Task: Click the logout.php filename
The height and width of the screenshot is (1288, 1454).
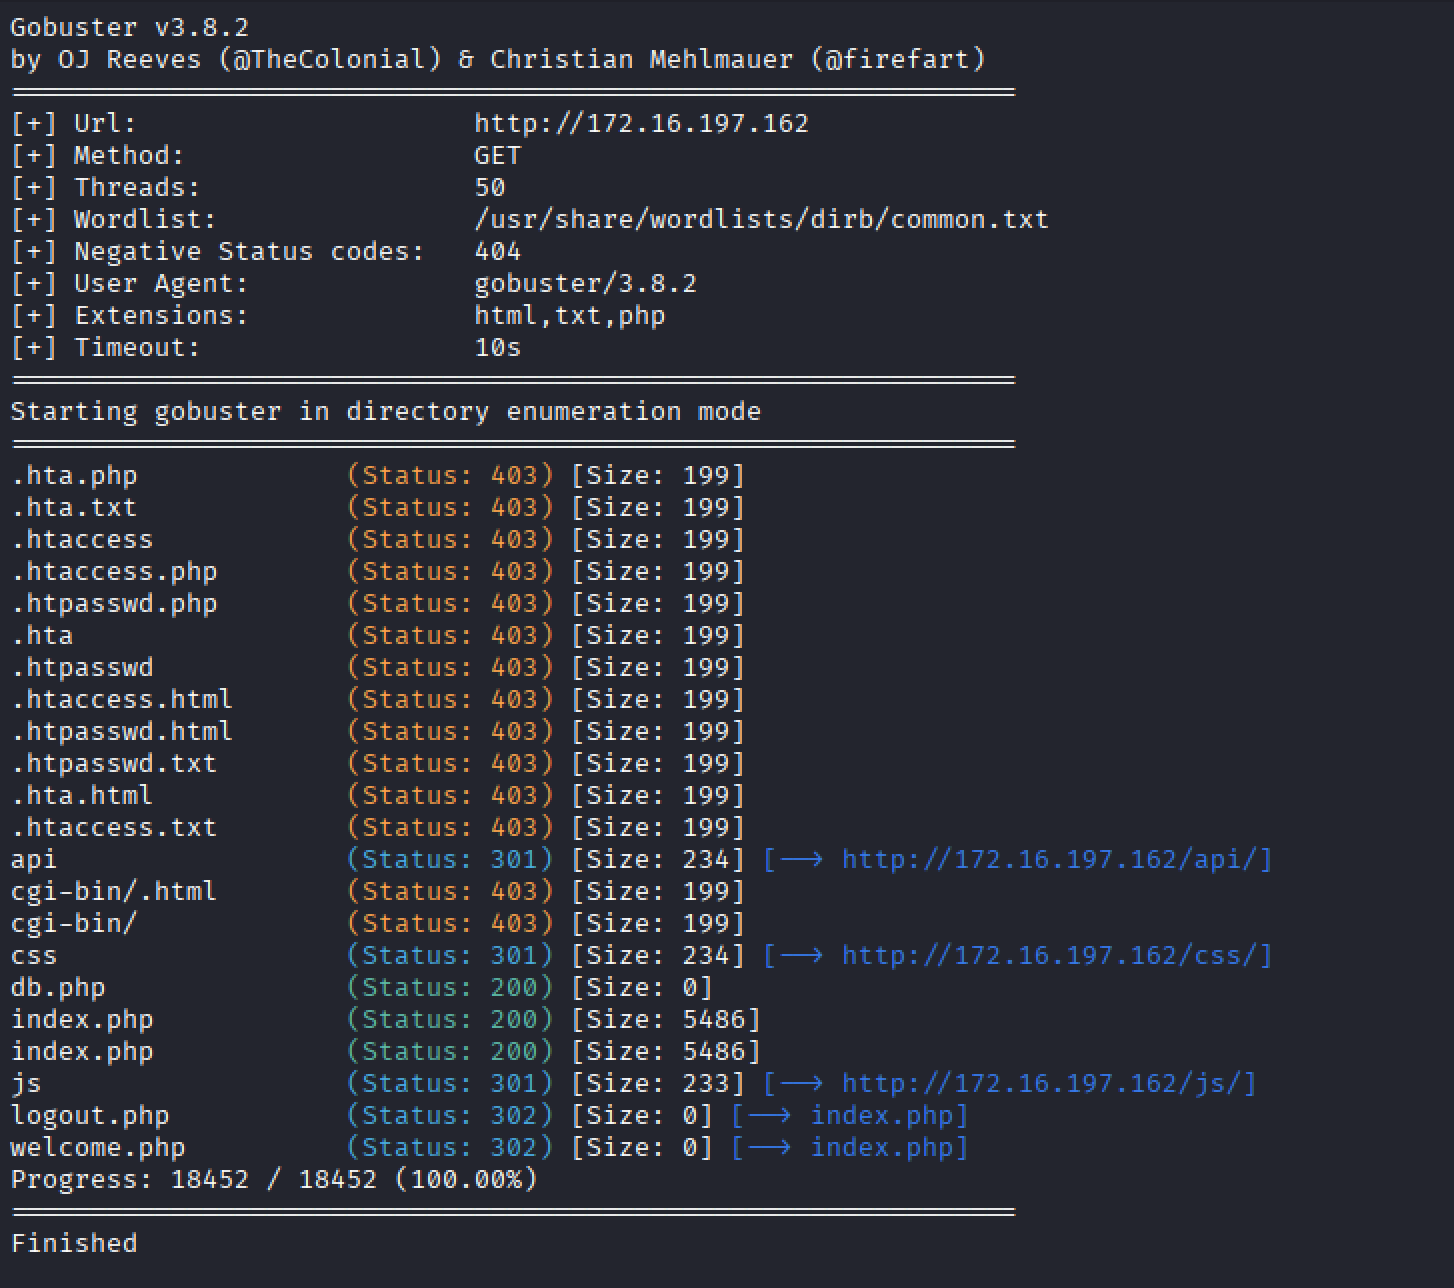Action: [x=90, y=1116]
